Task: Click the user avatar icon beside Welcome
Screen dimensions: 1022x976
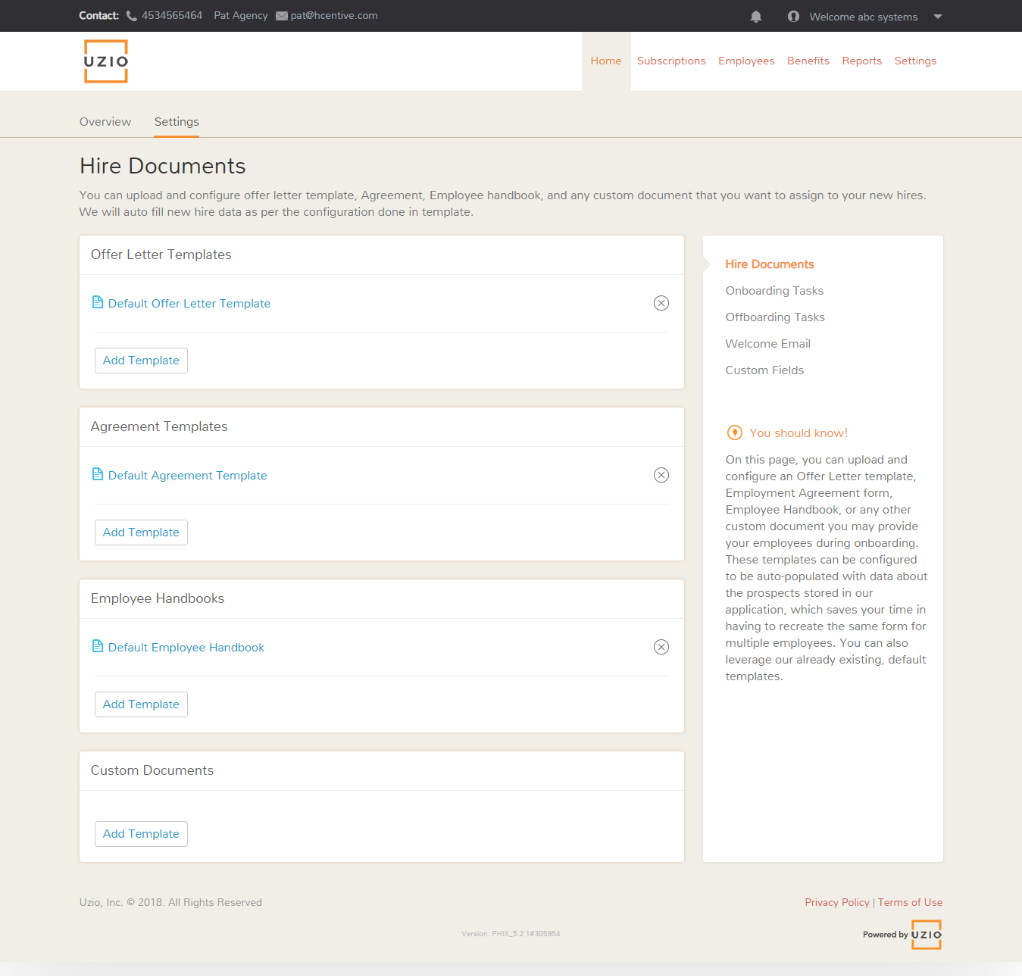Action: point(794,17)
